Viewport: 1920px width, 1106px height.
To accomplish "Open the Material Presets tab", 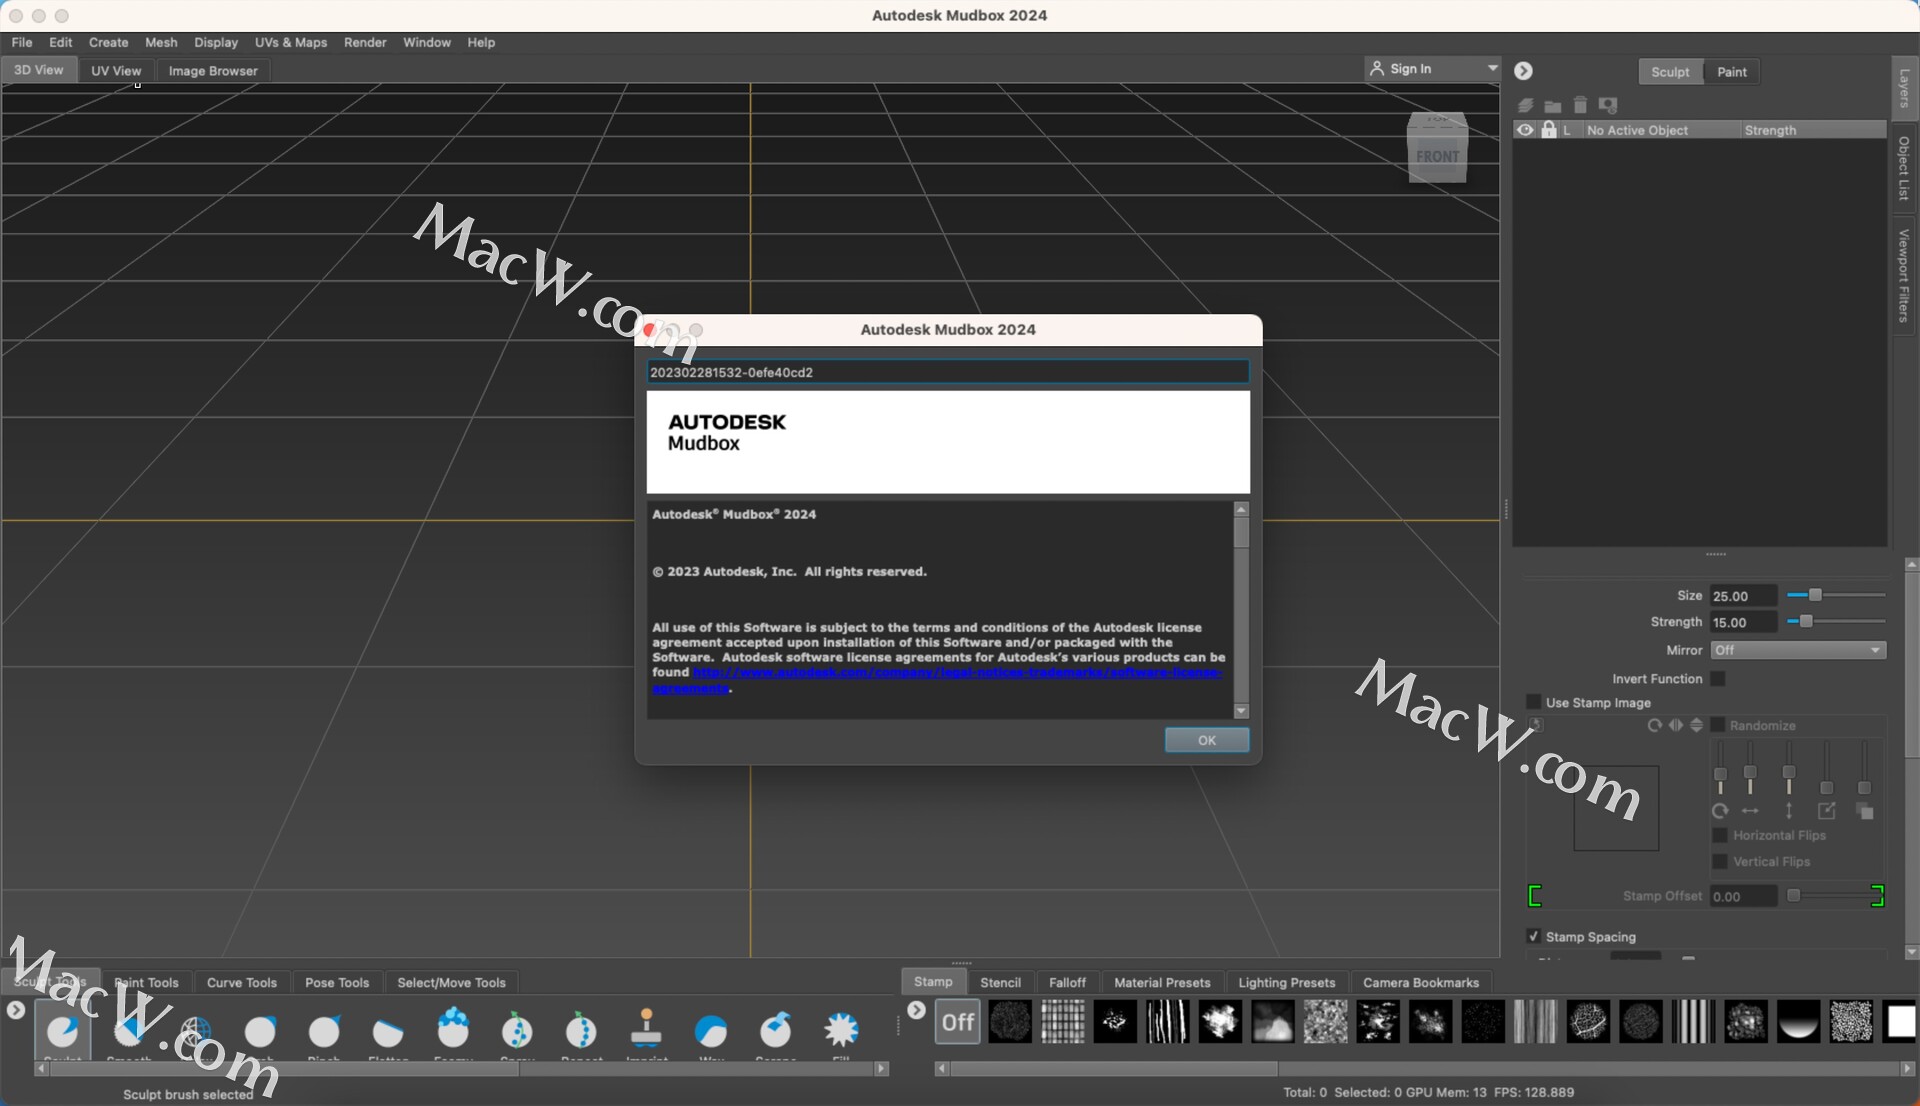I will click(x=1162, y=983).
